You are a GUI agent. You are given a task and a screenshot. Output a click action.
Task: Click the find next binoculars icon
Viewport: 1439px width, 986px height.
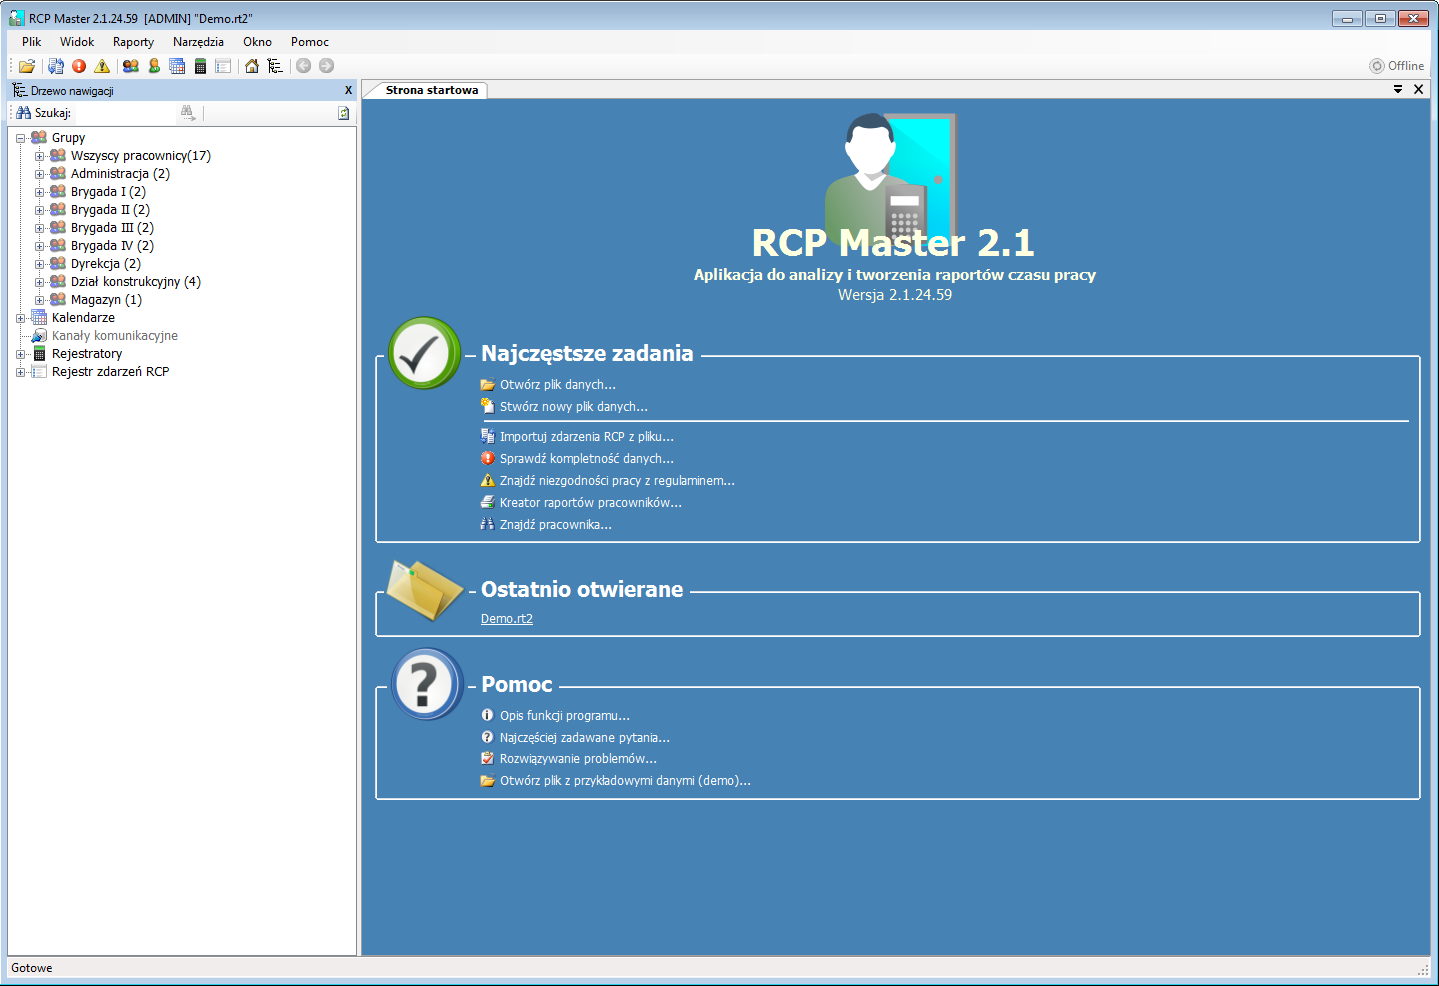[x=188, y=113]
